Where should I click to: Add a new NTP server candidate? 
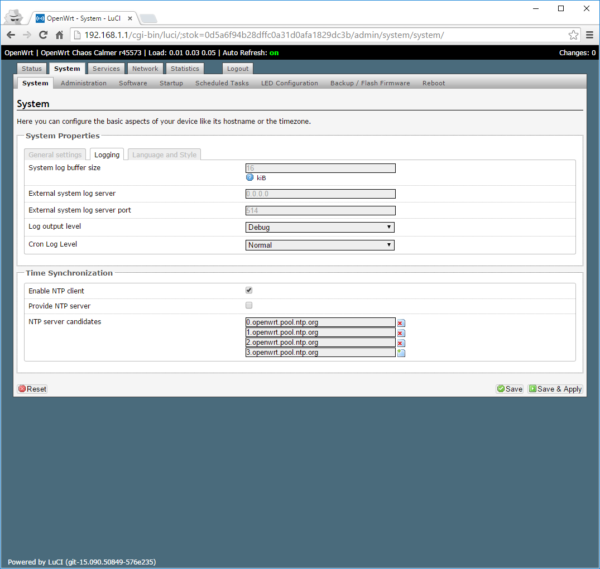point(401,353)
